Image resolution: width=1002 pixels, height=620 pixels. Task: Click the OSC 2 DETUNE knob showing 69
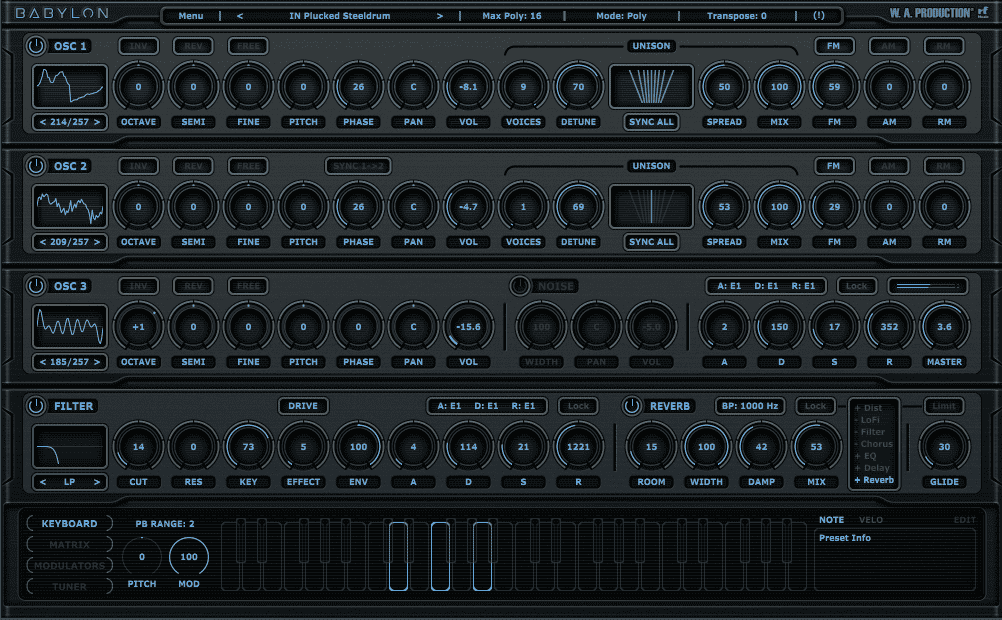click(x=578, y=207)
